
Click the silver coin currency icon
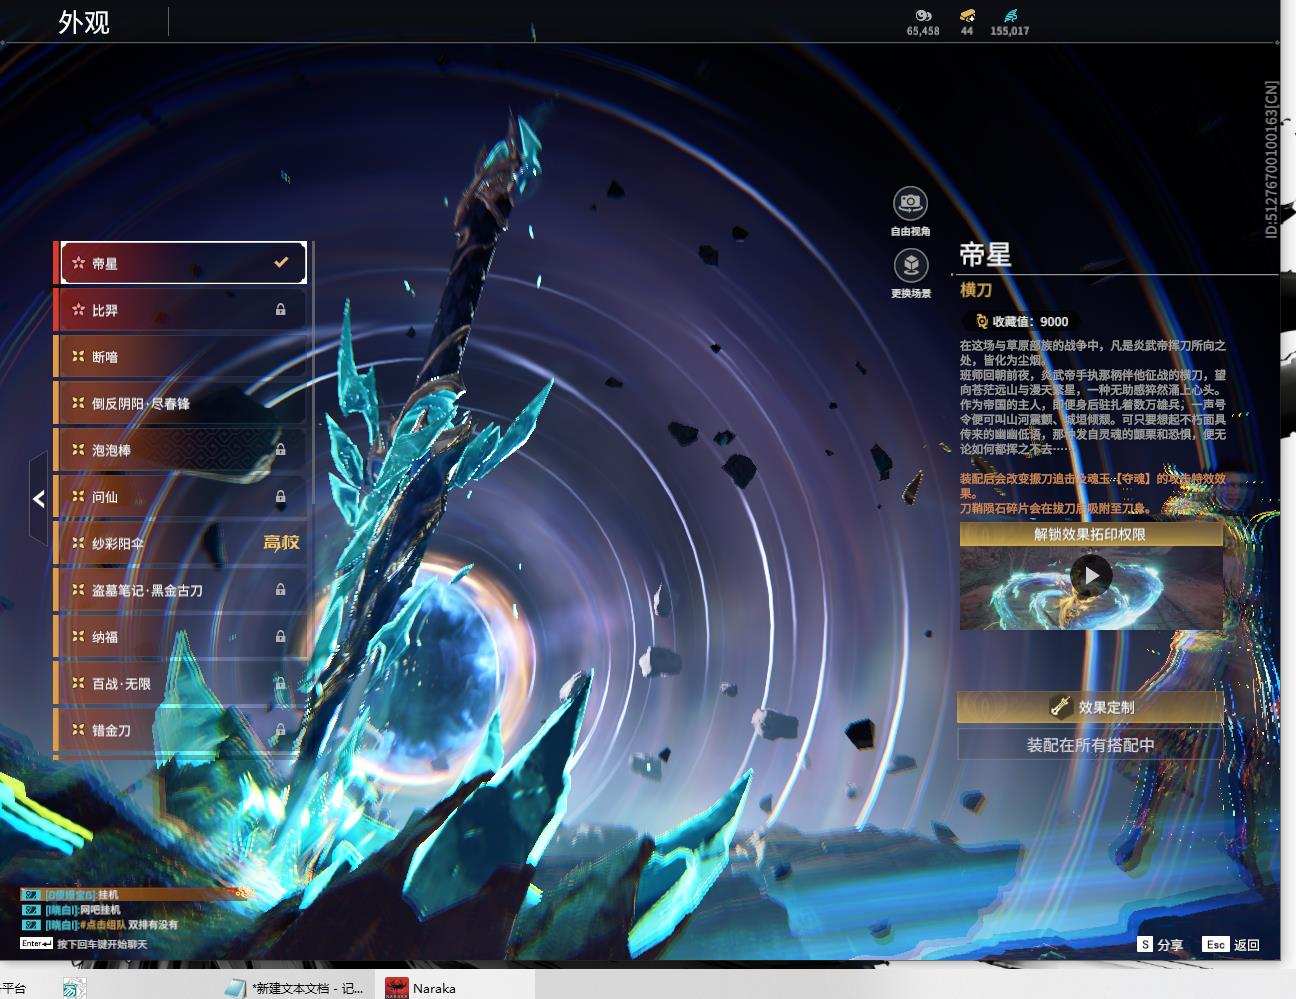tap(923, 15)
